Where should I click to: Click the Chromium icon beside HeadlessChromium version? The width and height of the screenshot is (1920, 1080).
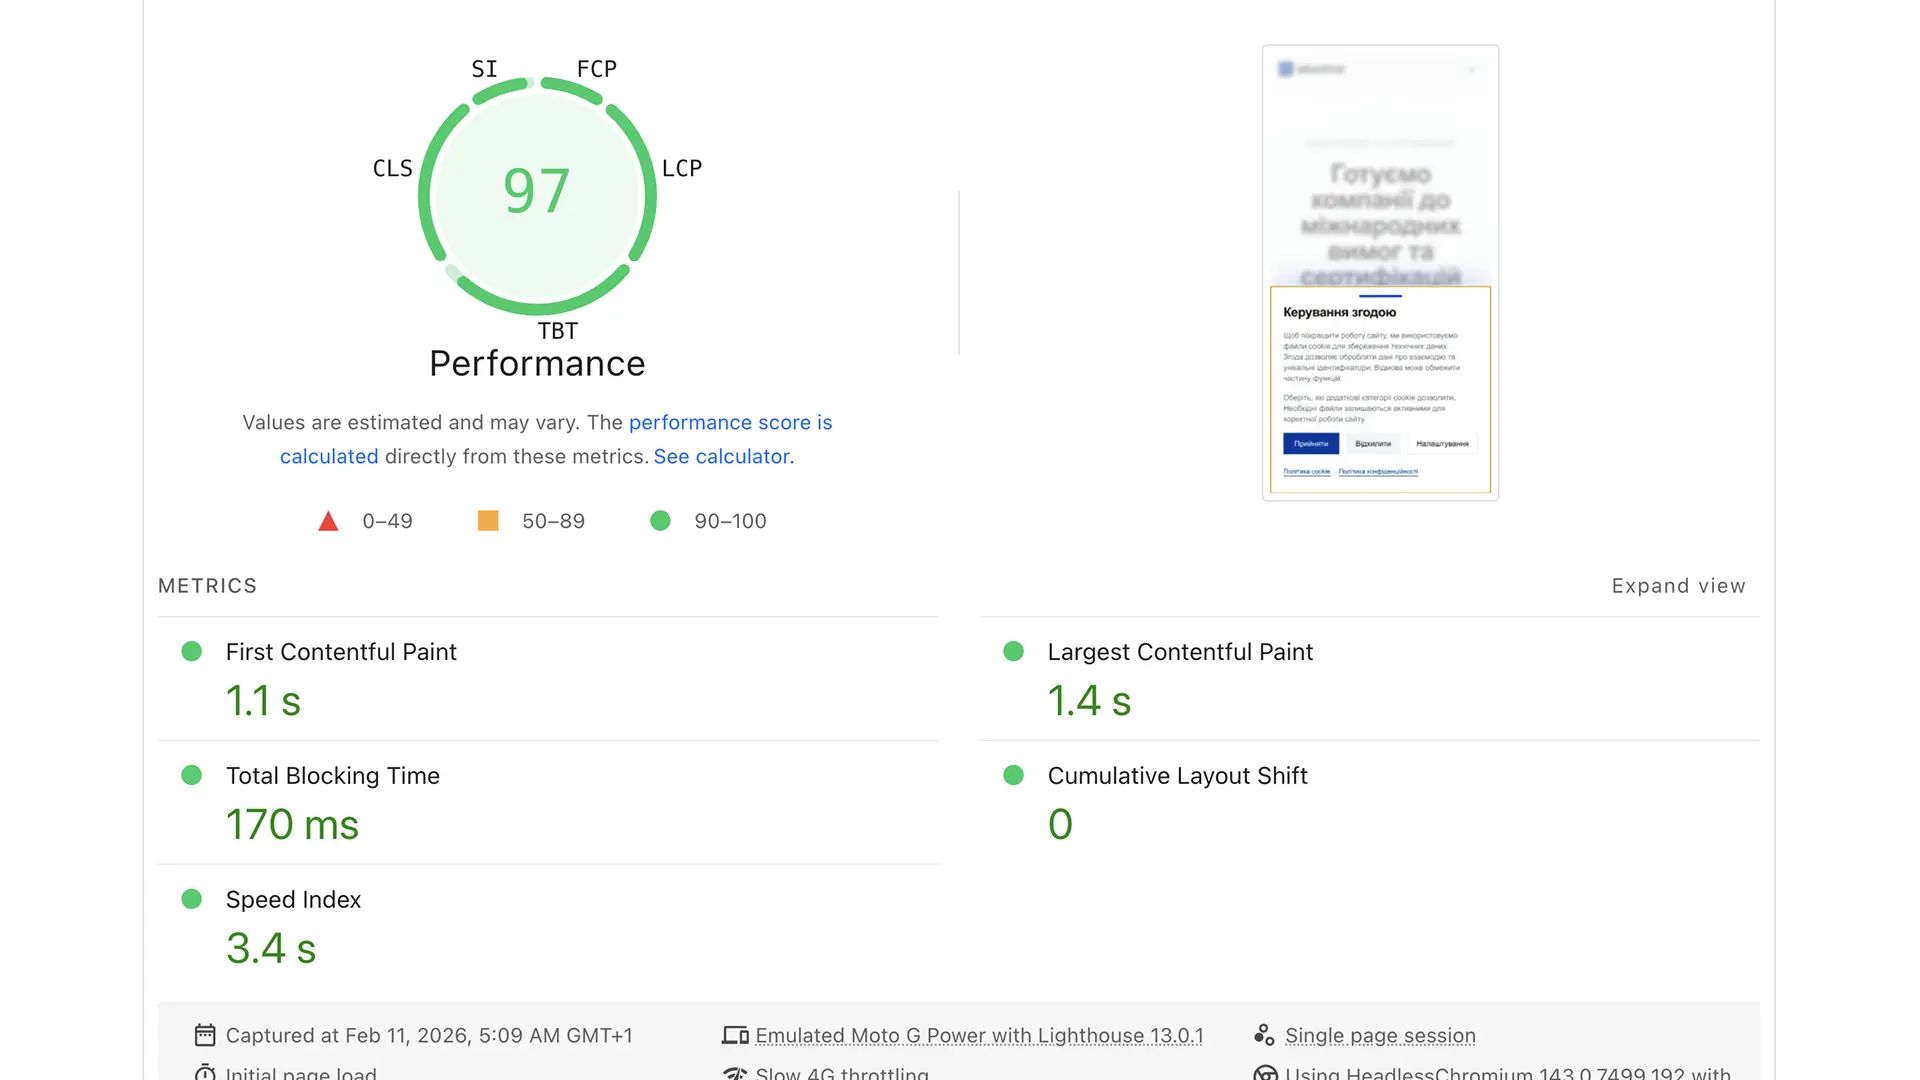point(1264,1072)
